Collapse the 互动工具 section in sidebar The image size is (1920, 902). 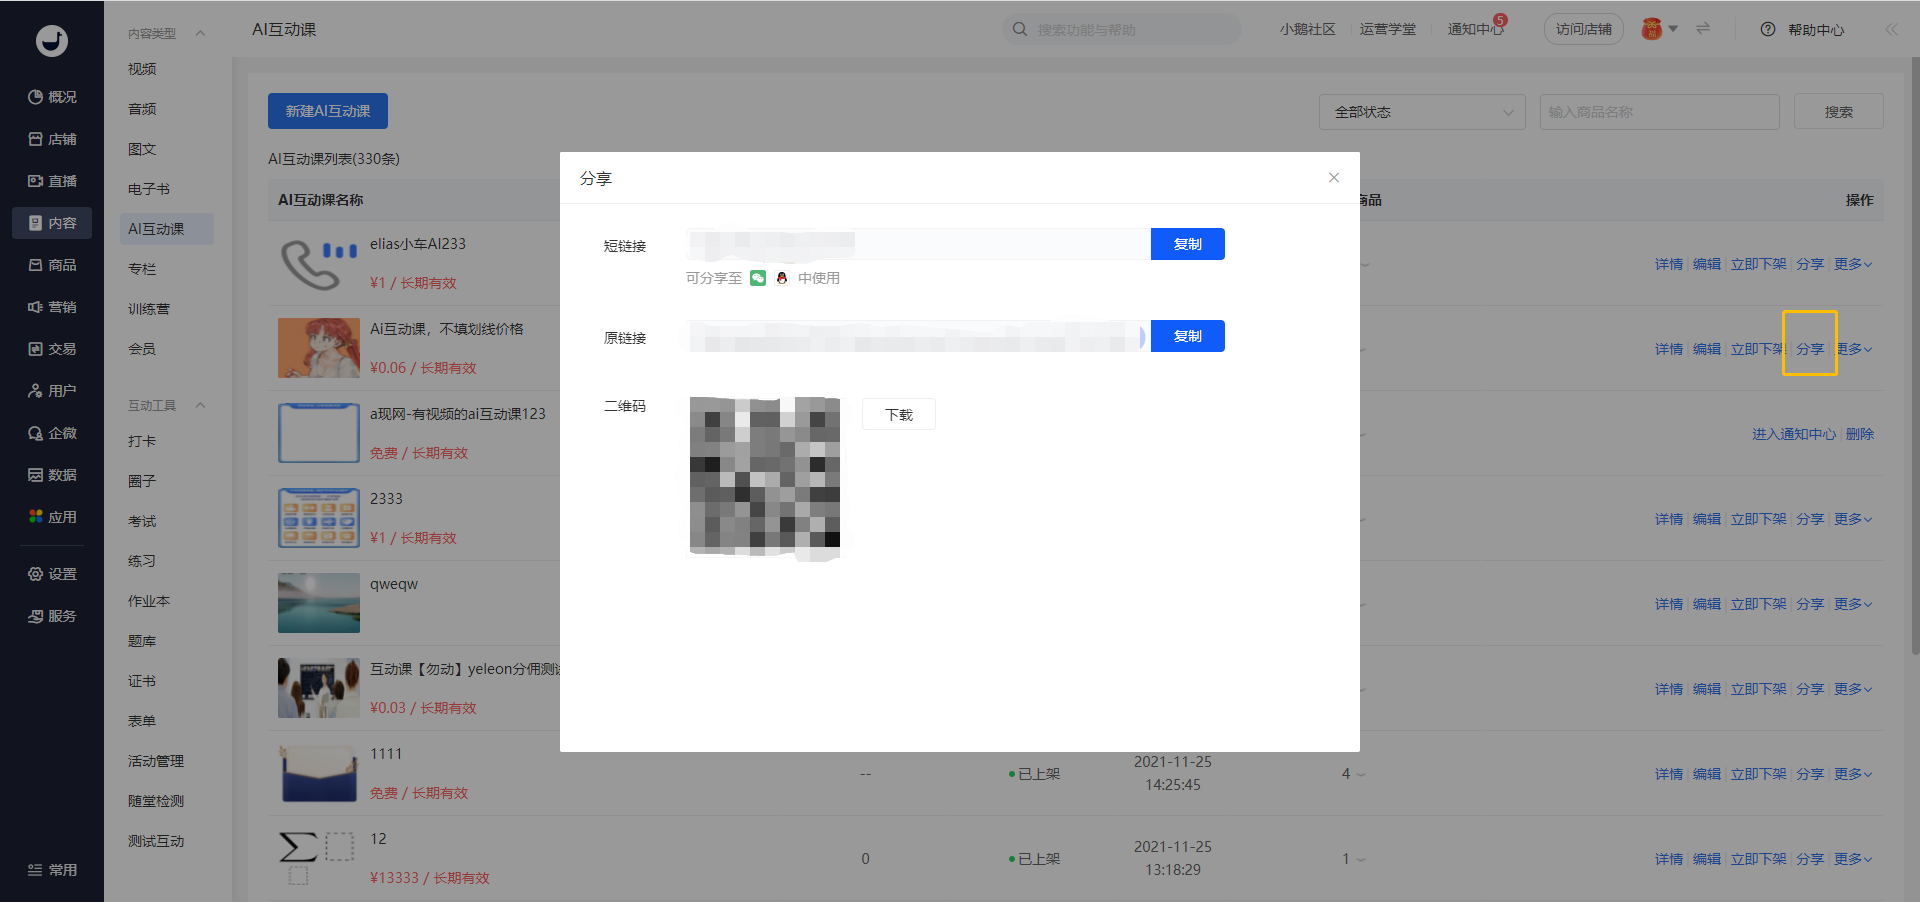(200, 405)
